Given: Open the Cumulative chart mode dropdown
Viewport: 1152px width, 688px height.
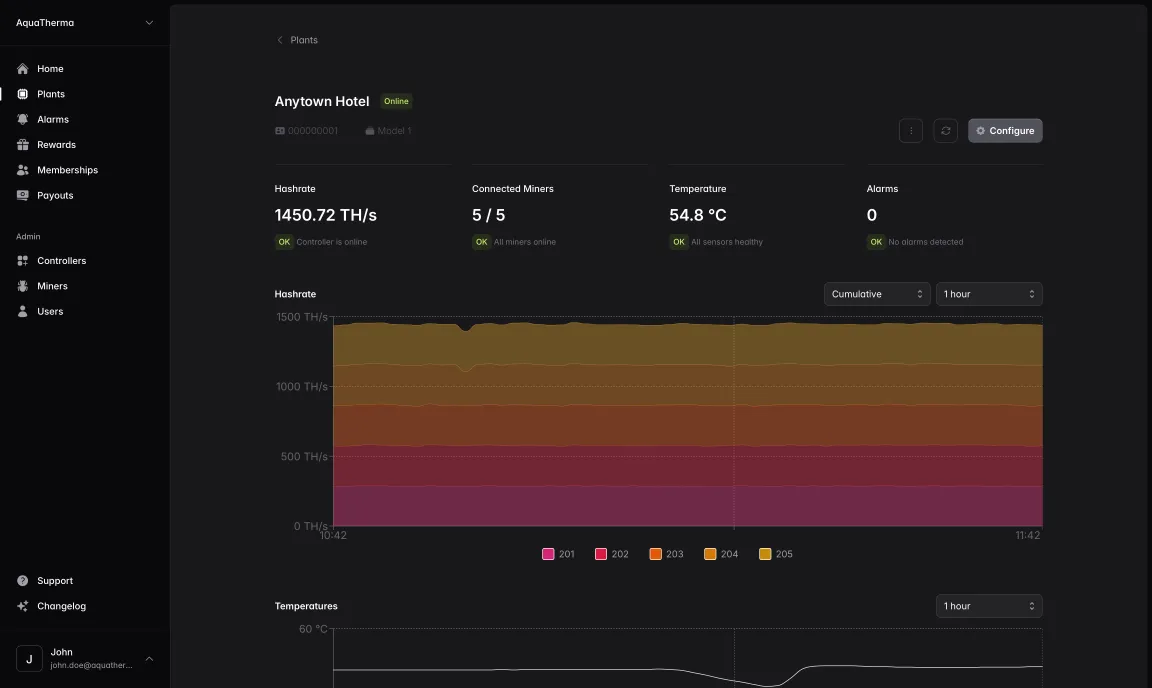Looking at the screenshot, I should pos(877,294).
